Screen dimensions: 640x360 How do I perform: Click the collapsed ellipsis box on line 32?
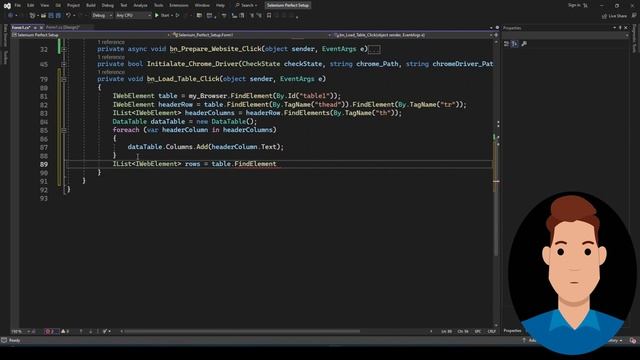click(374, 49)
